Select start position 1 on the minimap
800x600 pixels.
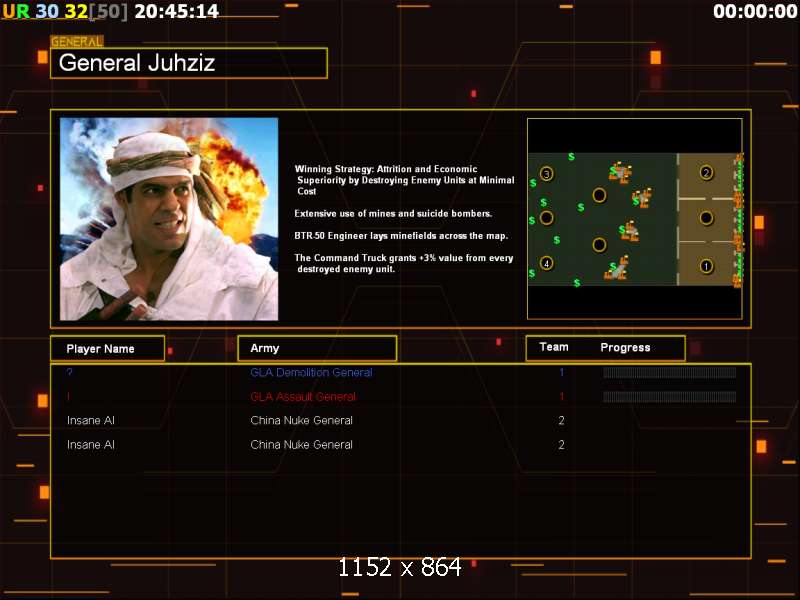point(706,266)
